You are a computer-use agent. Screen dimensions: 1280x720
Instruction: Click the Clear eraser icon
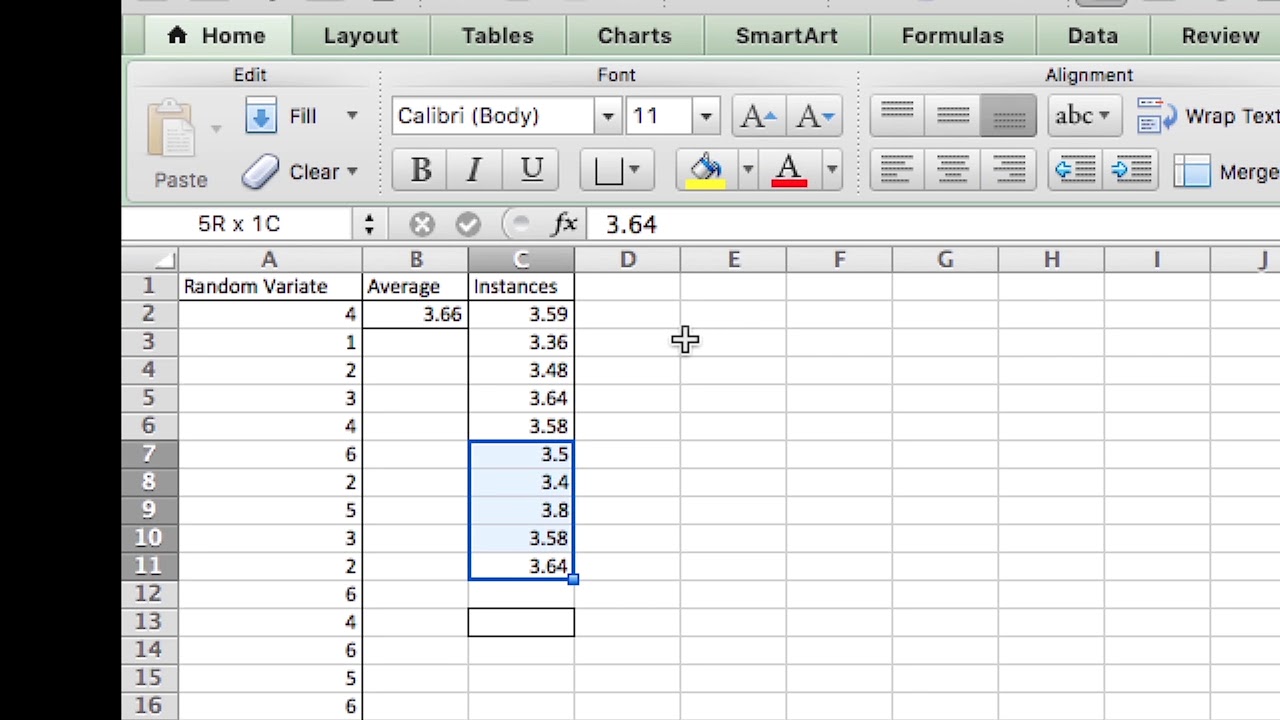click(261, 172)
